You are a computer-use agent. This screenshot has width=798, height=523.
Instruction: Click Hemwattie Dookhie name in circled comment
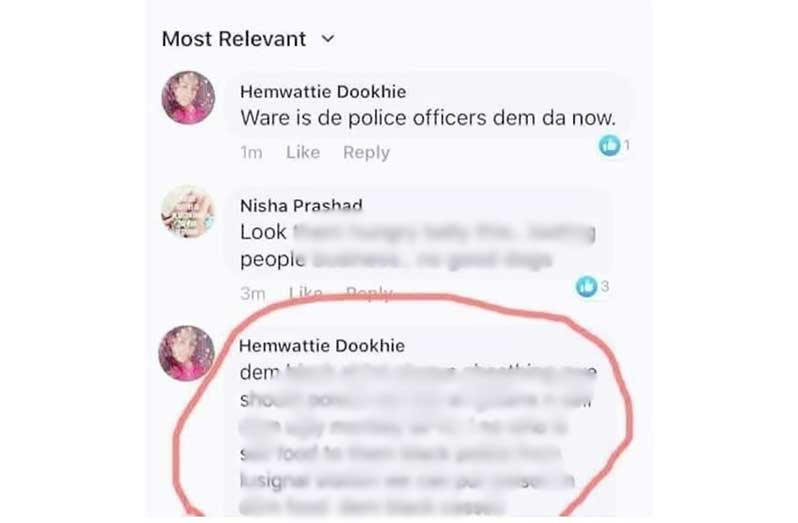[x=322, y=346]
